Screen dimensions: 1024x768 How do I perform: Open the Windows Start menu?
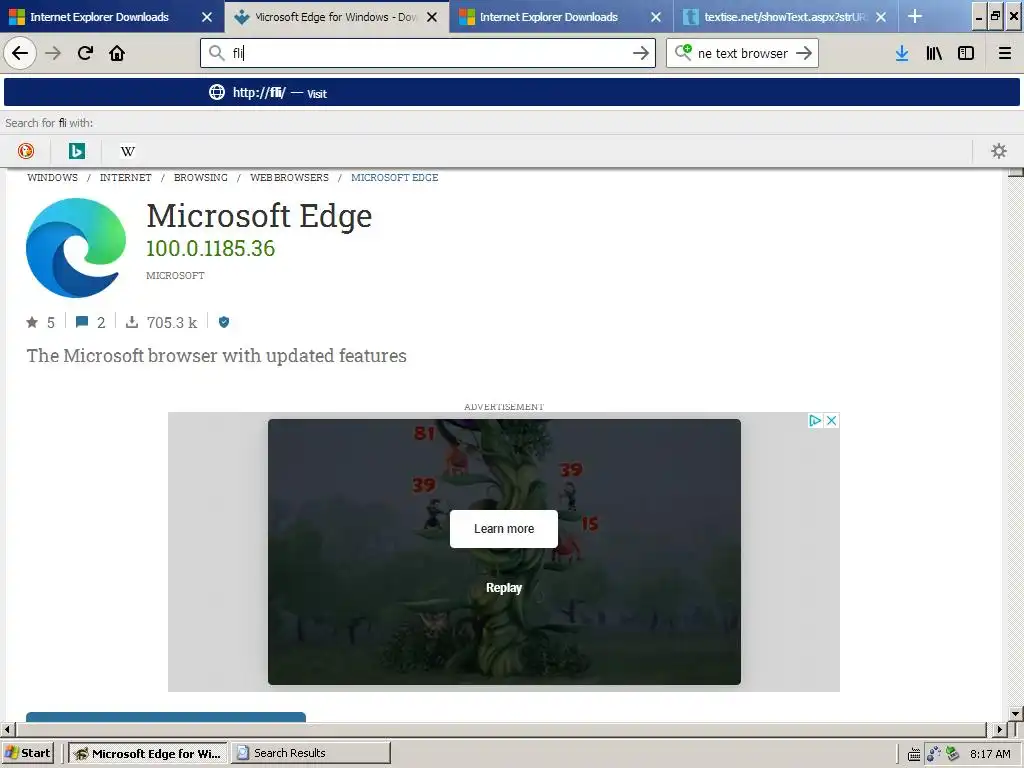(27, 753)
